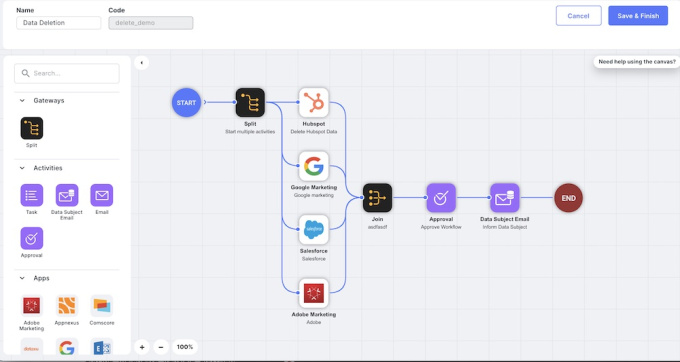Select the Email activity icon
This screenshot has height=362, width=680.
102,195
